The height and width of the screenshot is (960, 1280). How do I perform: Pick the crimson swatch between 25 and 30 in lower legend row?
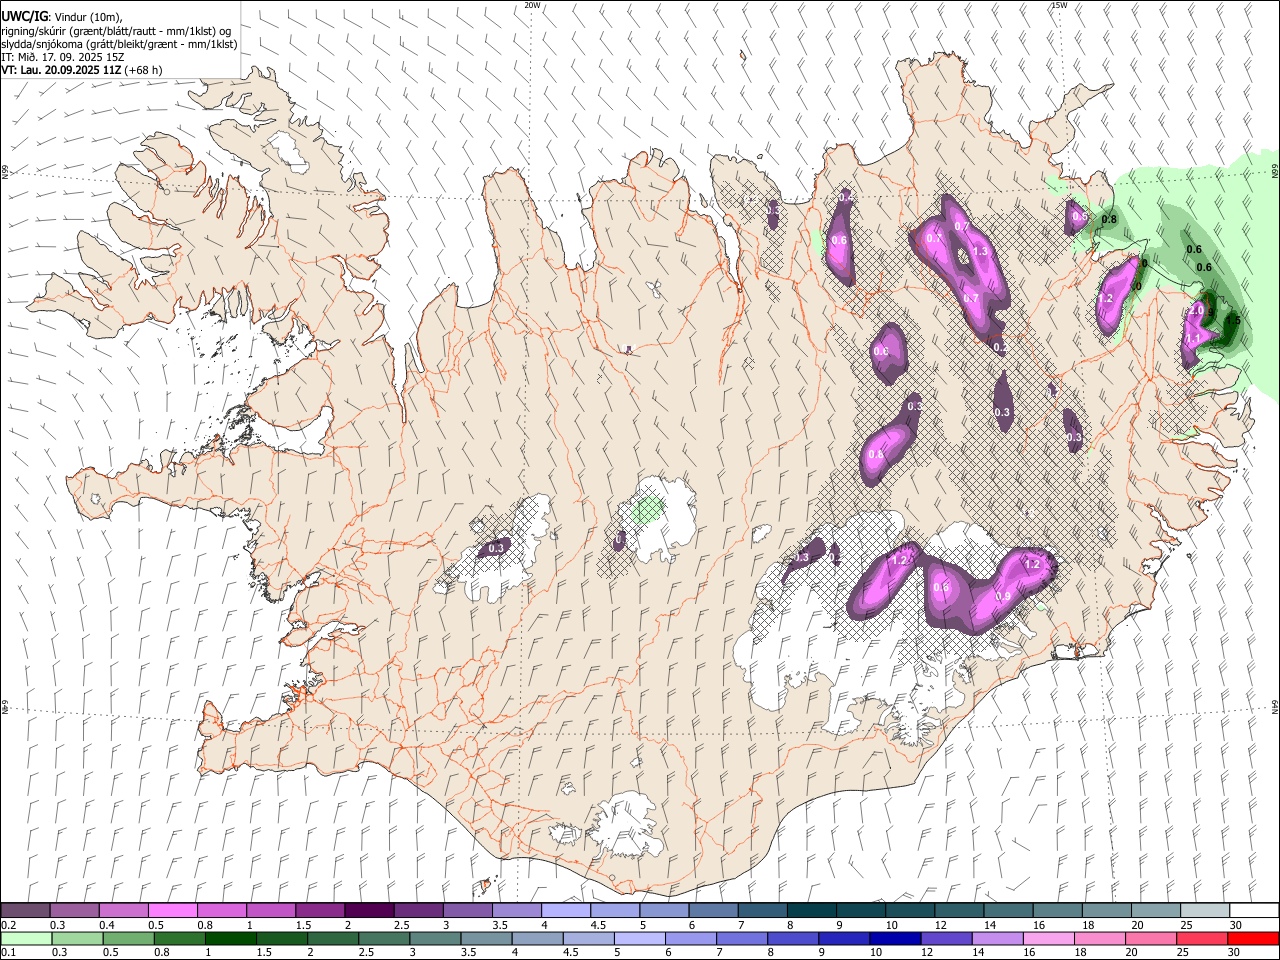pyautogui.click(x=1200, y=939)
